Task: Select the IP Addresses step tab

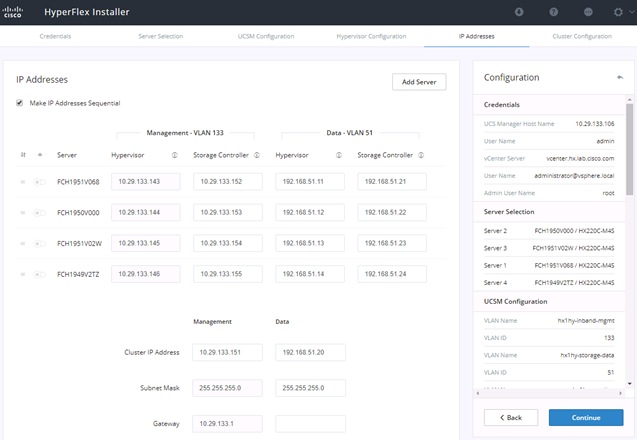Action: (x=477, y=36)
